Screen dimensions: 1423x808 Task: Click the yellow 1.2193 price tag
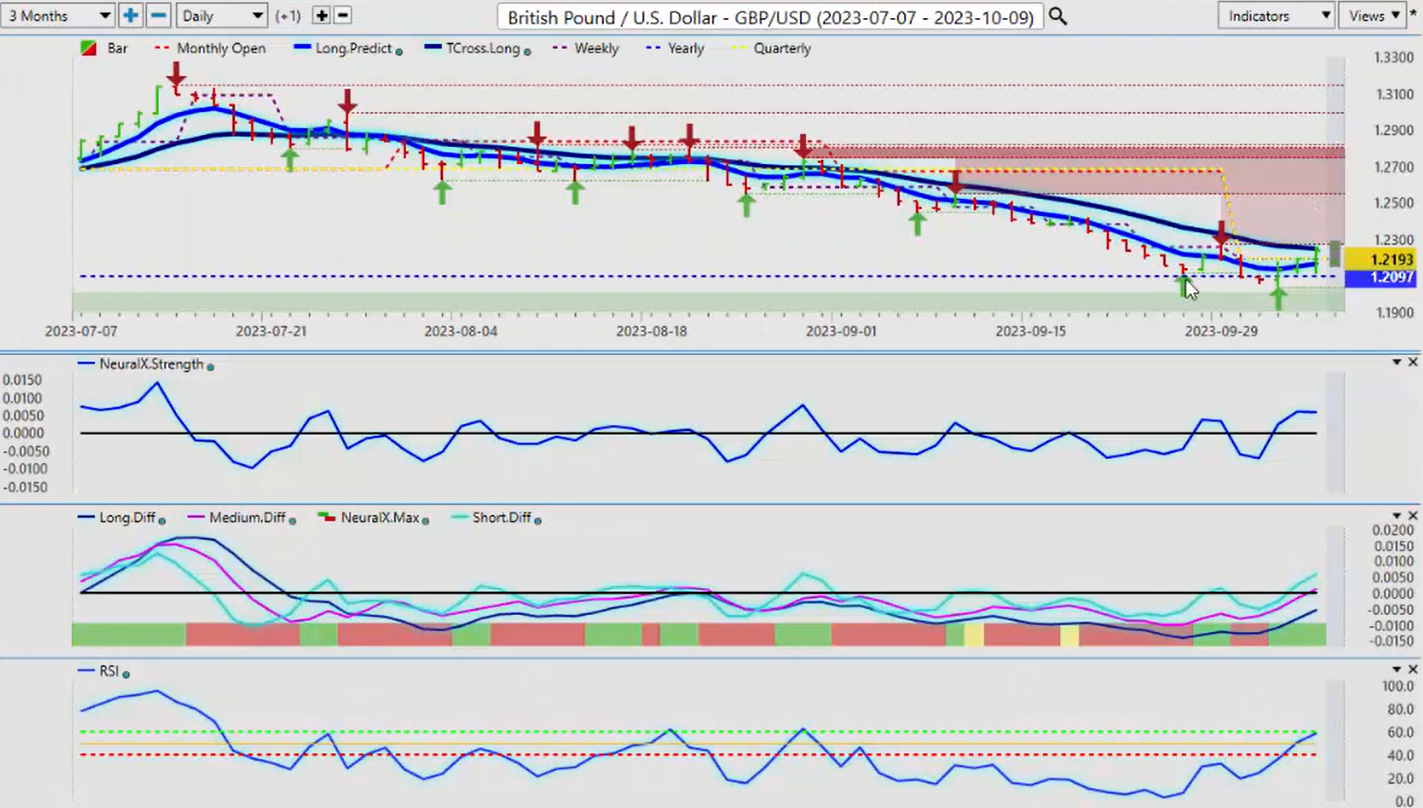[x=1378, y=260]
